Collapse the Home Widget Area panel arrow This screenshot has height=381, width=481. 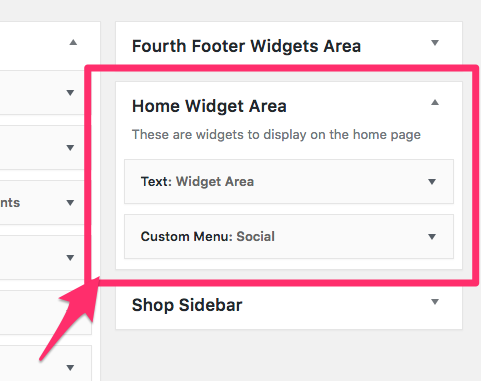coord(435,102)
